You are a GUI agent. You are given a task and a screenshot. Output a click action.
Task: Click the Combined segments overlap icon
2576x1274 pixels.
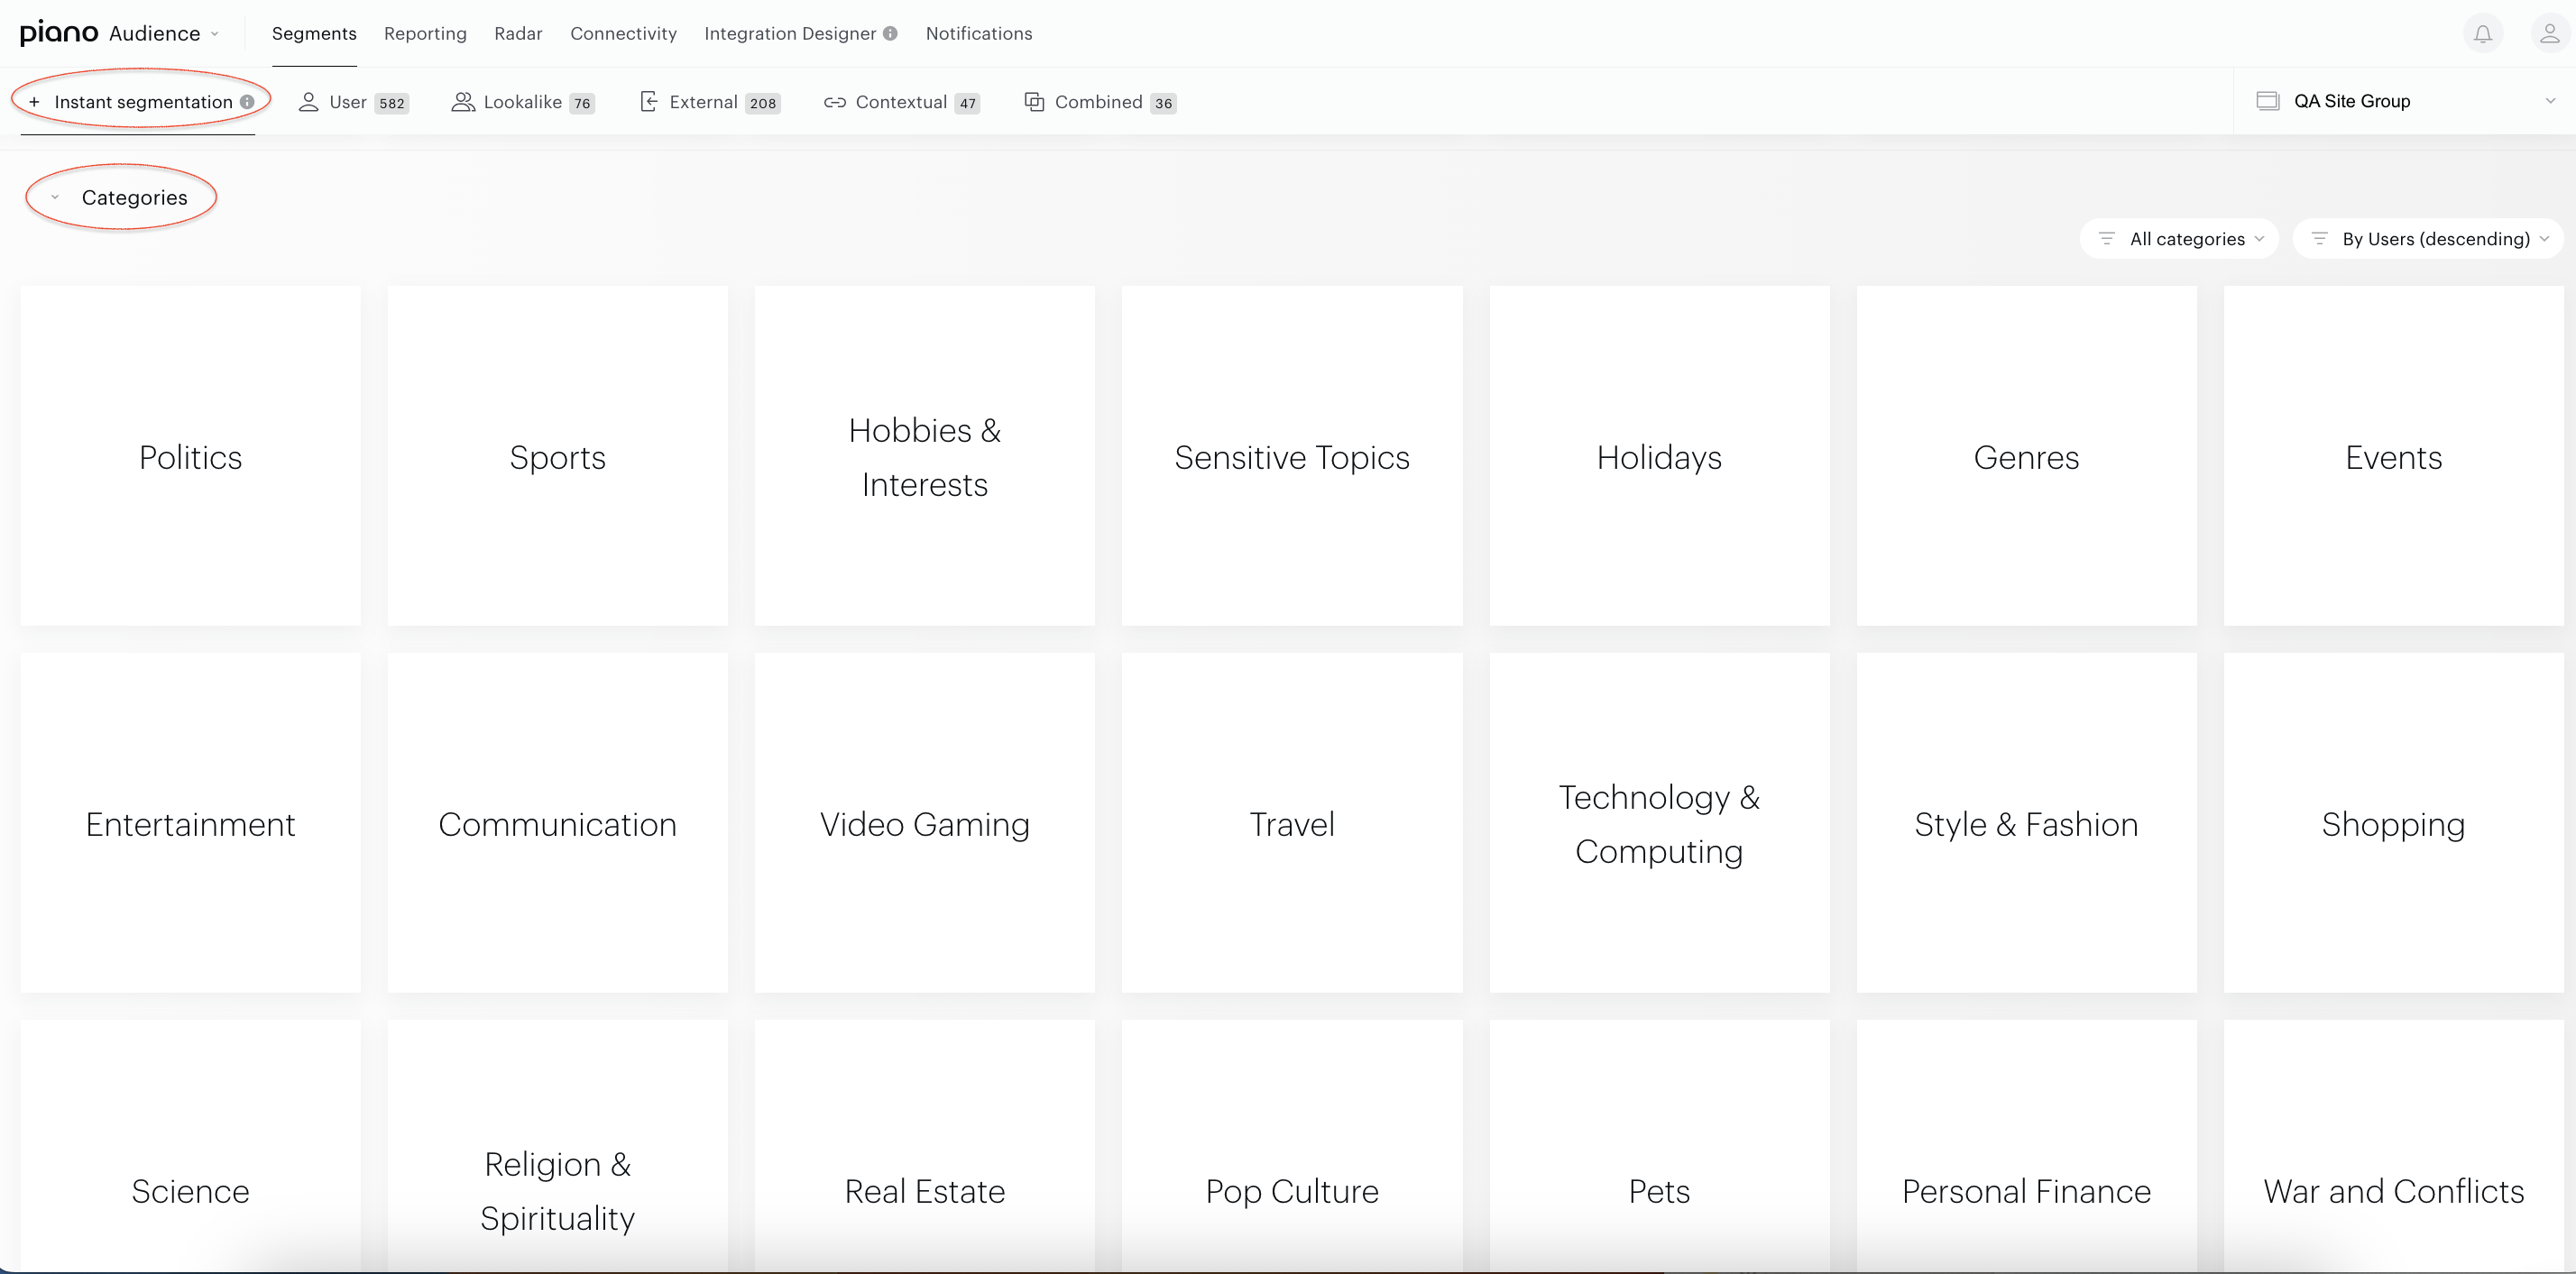1034,102
